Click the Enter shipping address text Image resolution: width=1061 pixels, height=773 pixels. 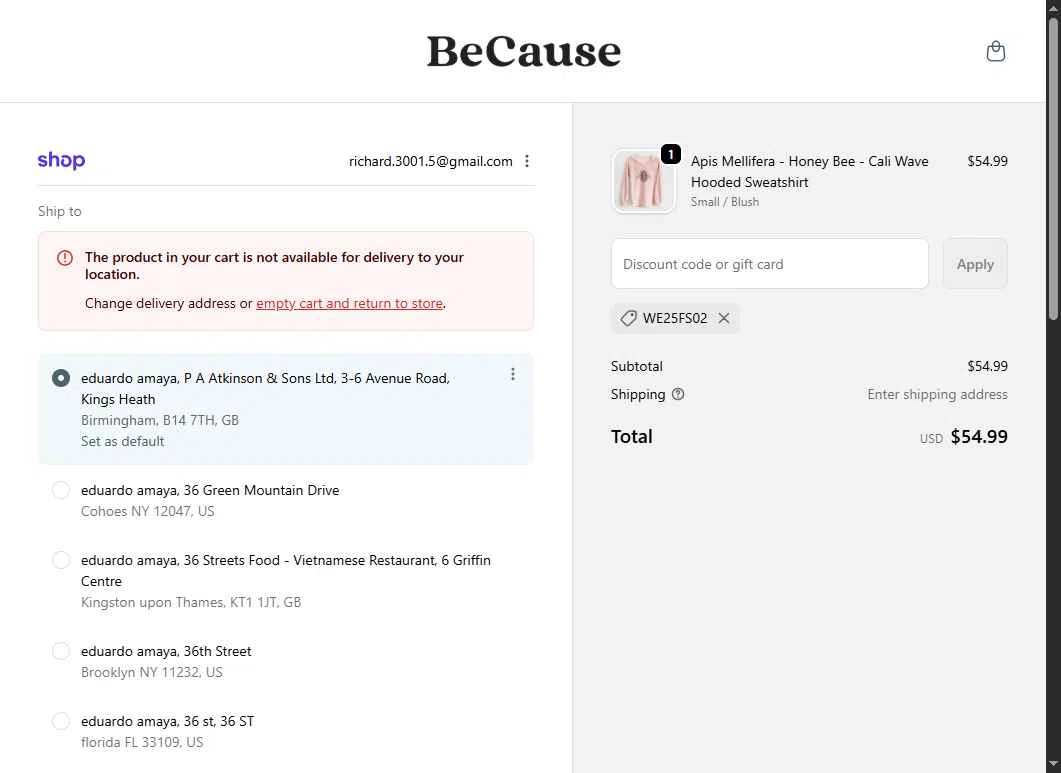click(937, 394)
